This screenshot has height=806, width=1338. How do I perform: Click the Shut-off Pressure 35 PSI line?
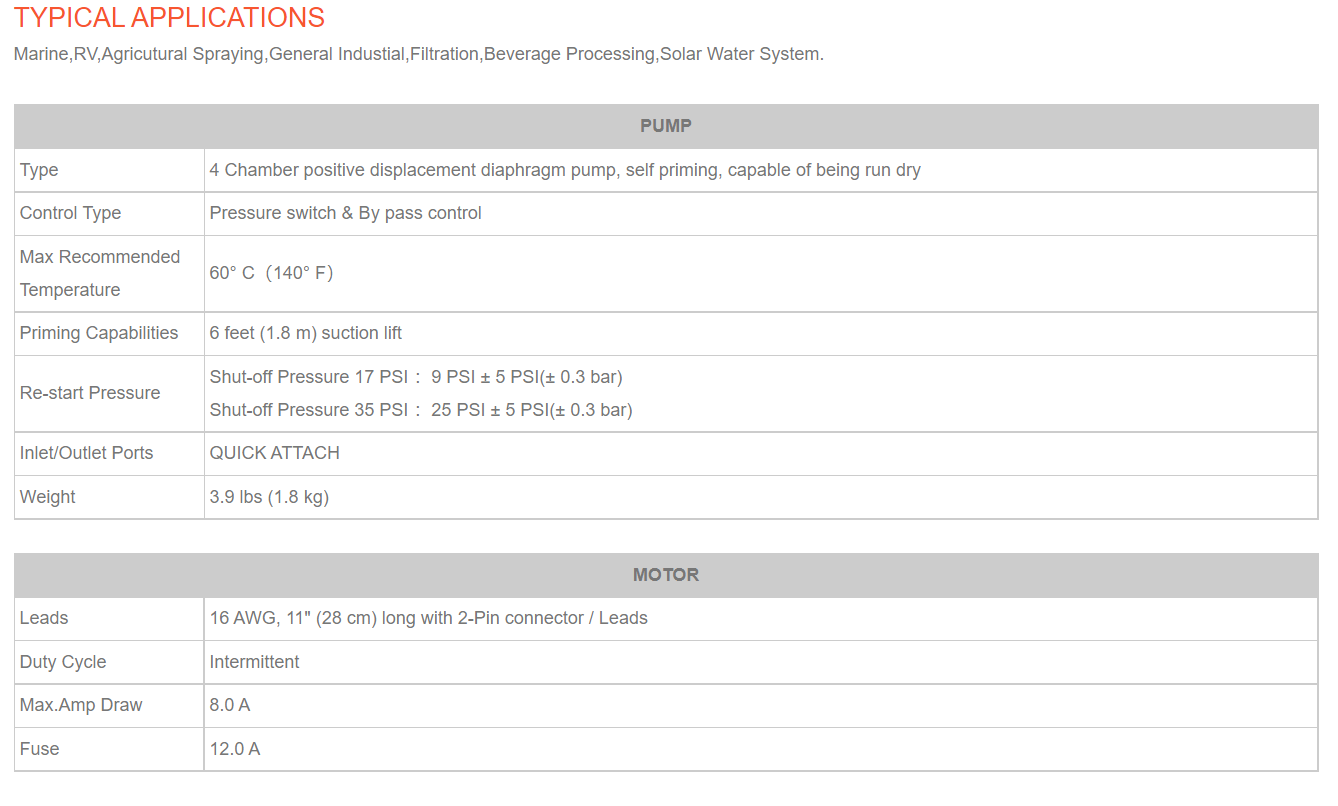(421, 410)
